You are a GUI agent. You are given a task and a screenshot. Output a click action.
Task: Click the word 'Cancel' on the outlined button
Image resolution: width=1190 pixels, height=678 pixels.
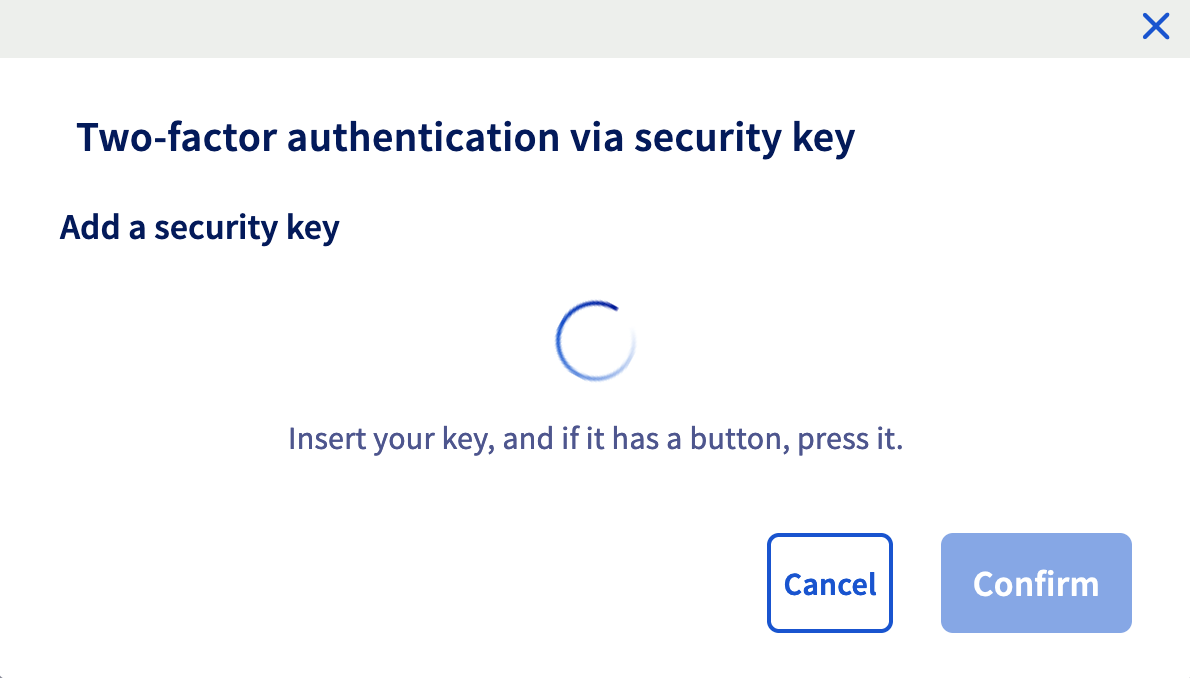tap(829, 583)
